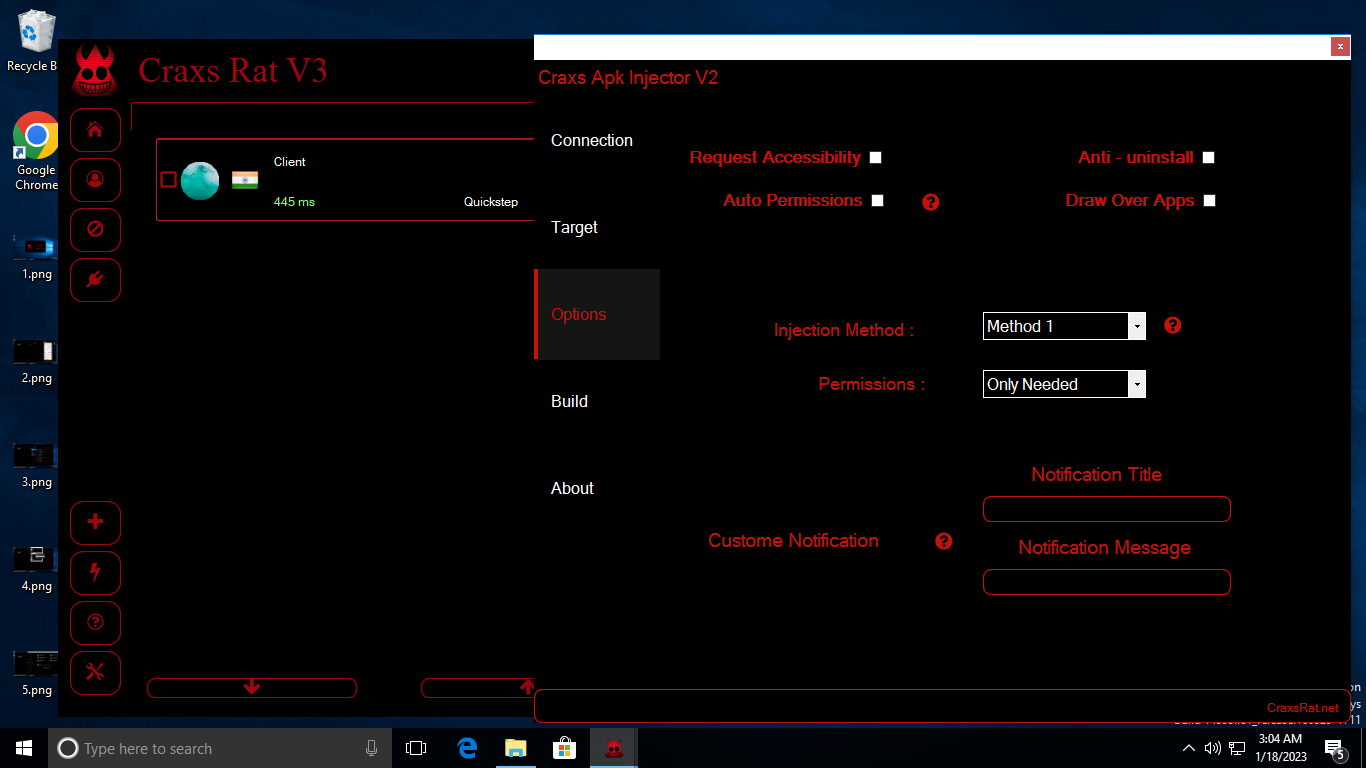
Task: Open the Permissions dropdown
Action: [x=1064, y=384]
